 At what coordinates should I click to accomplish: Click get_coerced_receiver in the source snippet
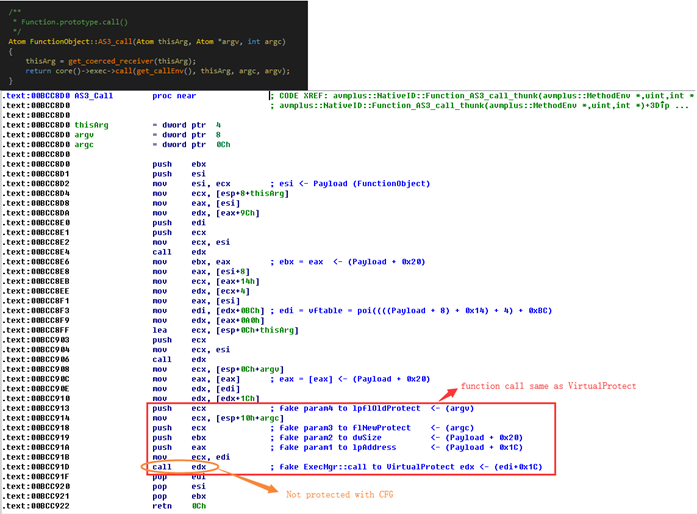[x=111, y=61]
